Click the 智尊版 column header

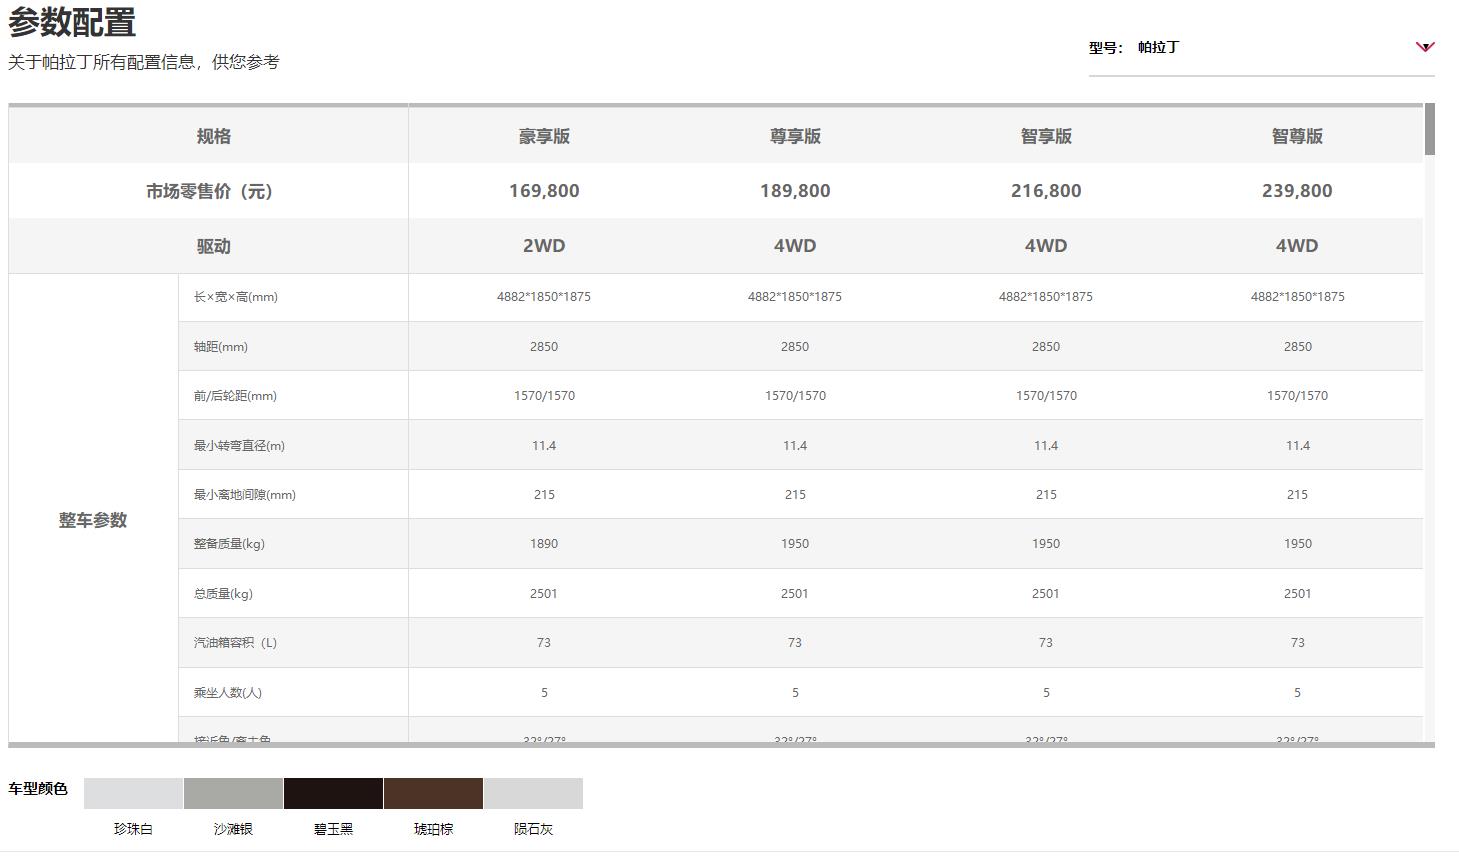click(x=1297, y=136)
